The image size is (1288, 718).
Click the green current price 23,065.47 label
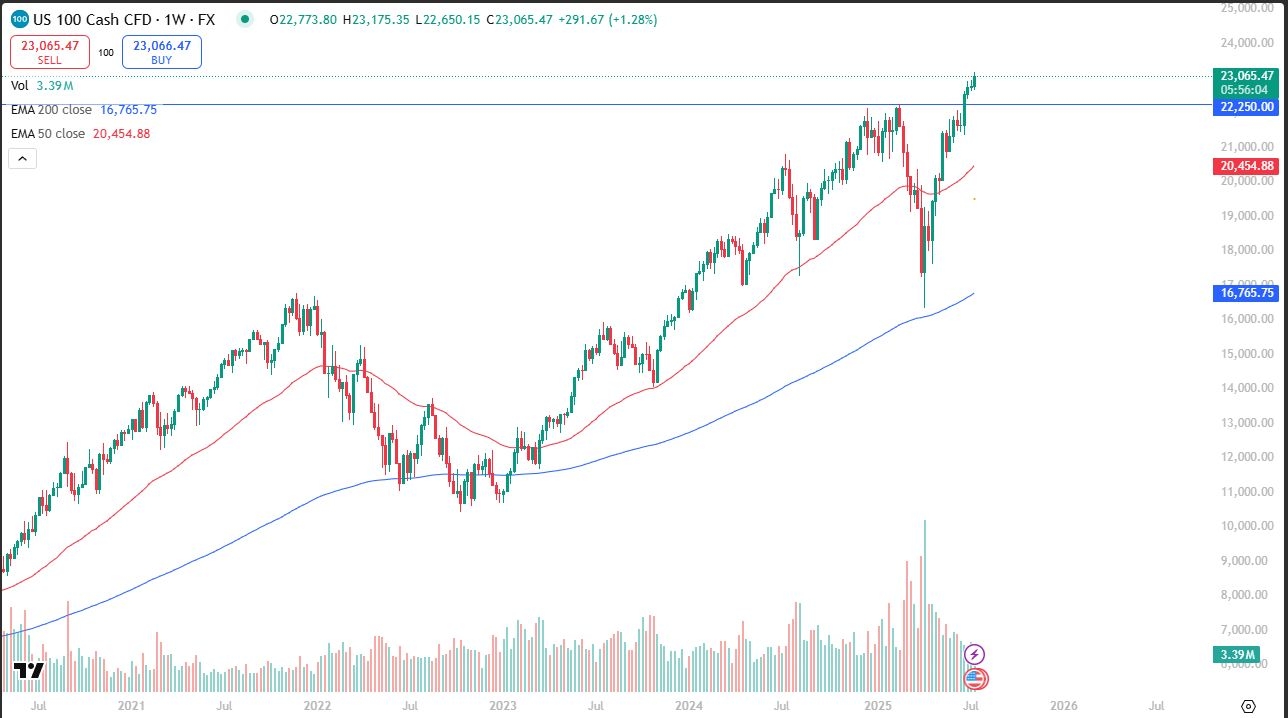pyautogui.click(x=1246, y=76)
